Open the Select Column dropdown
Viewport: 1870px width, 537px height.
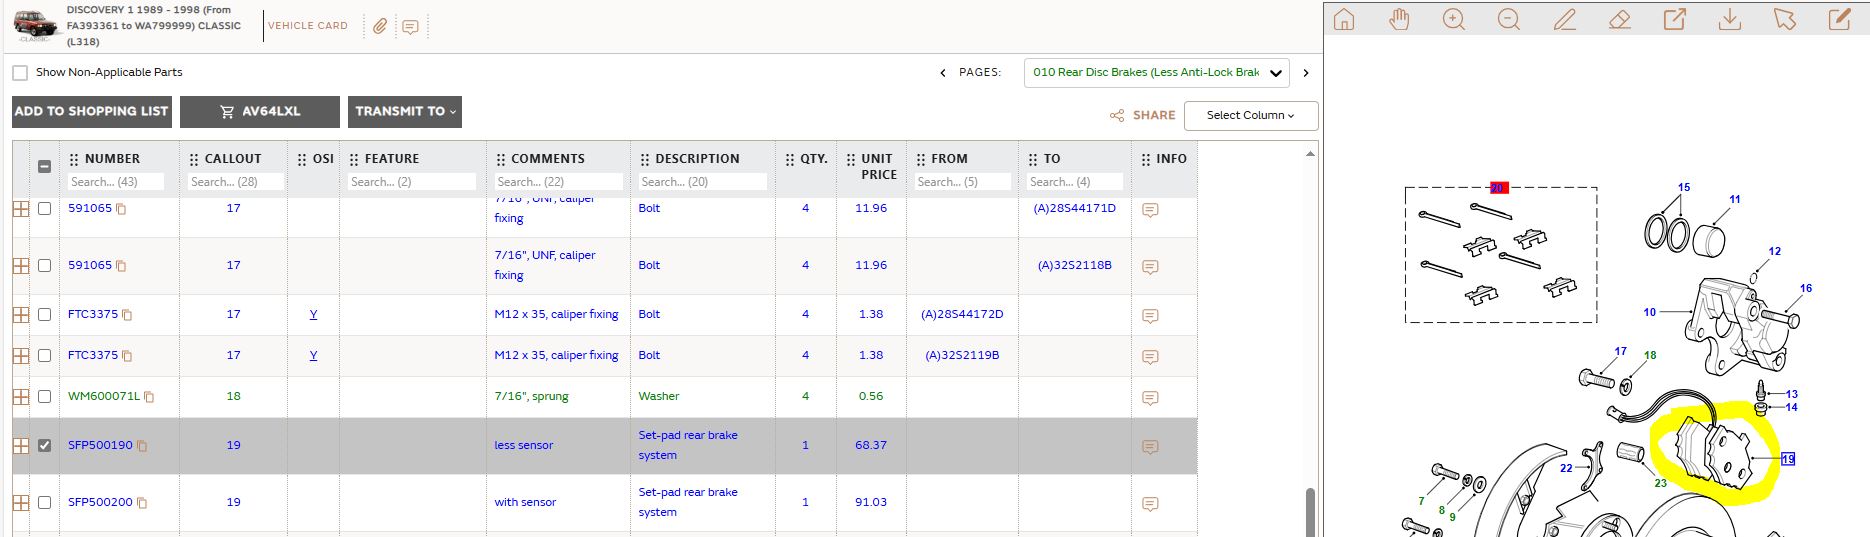tap(1250, 116)
